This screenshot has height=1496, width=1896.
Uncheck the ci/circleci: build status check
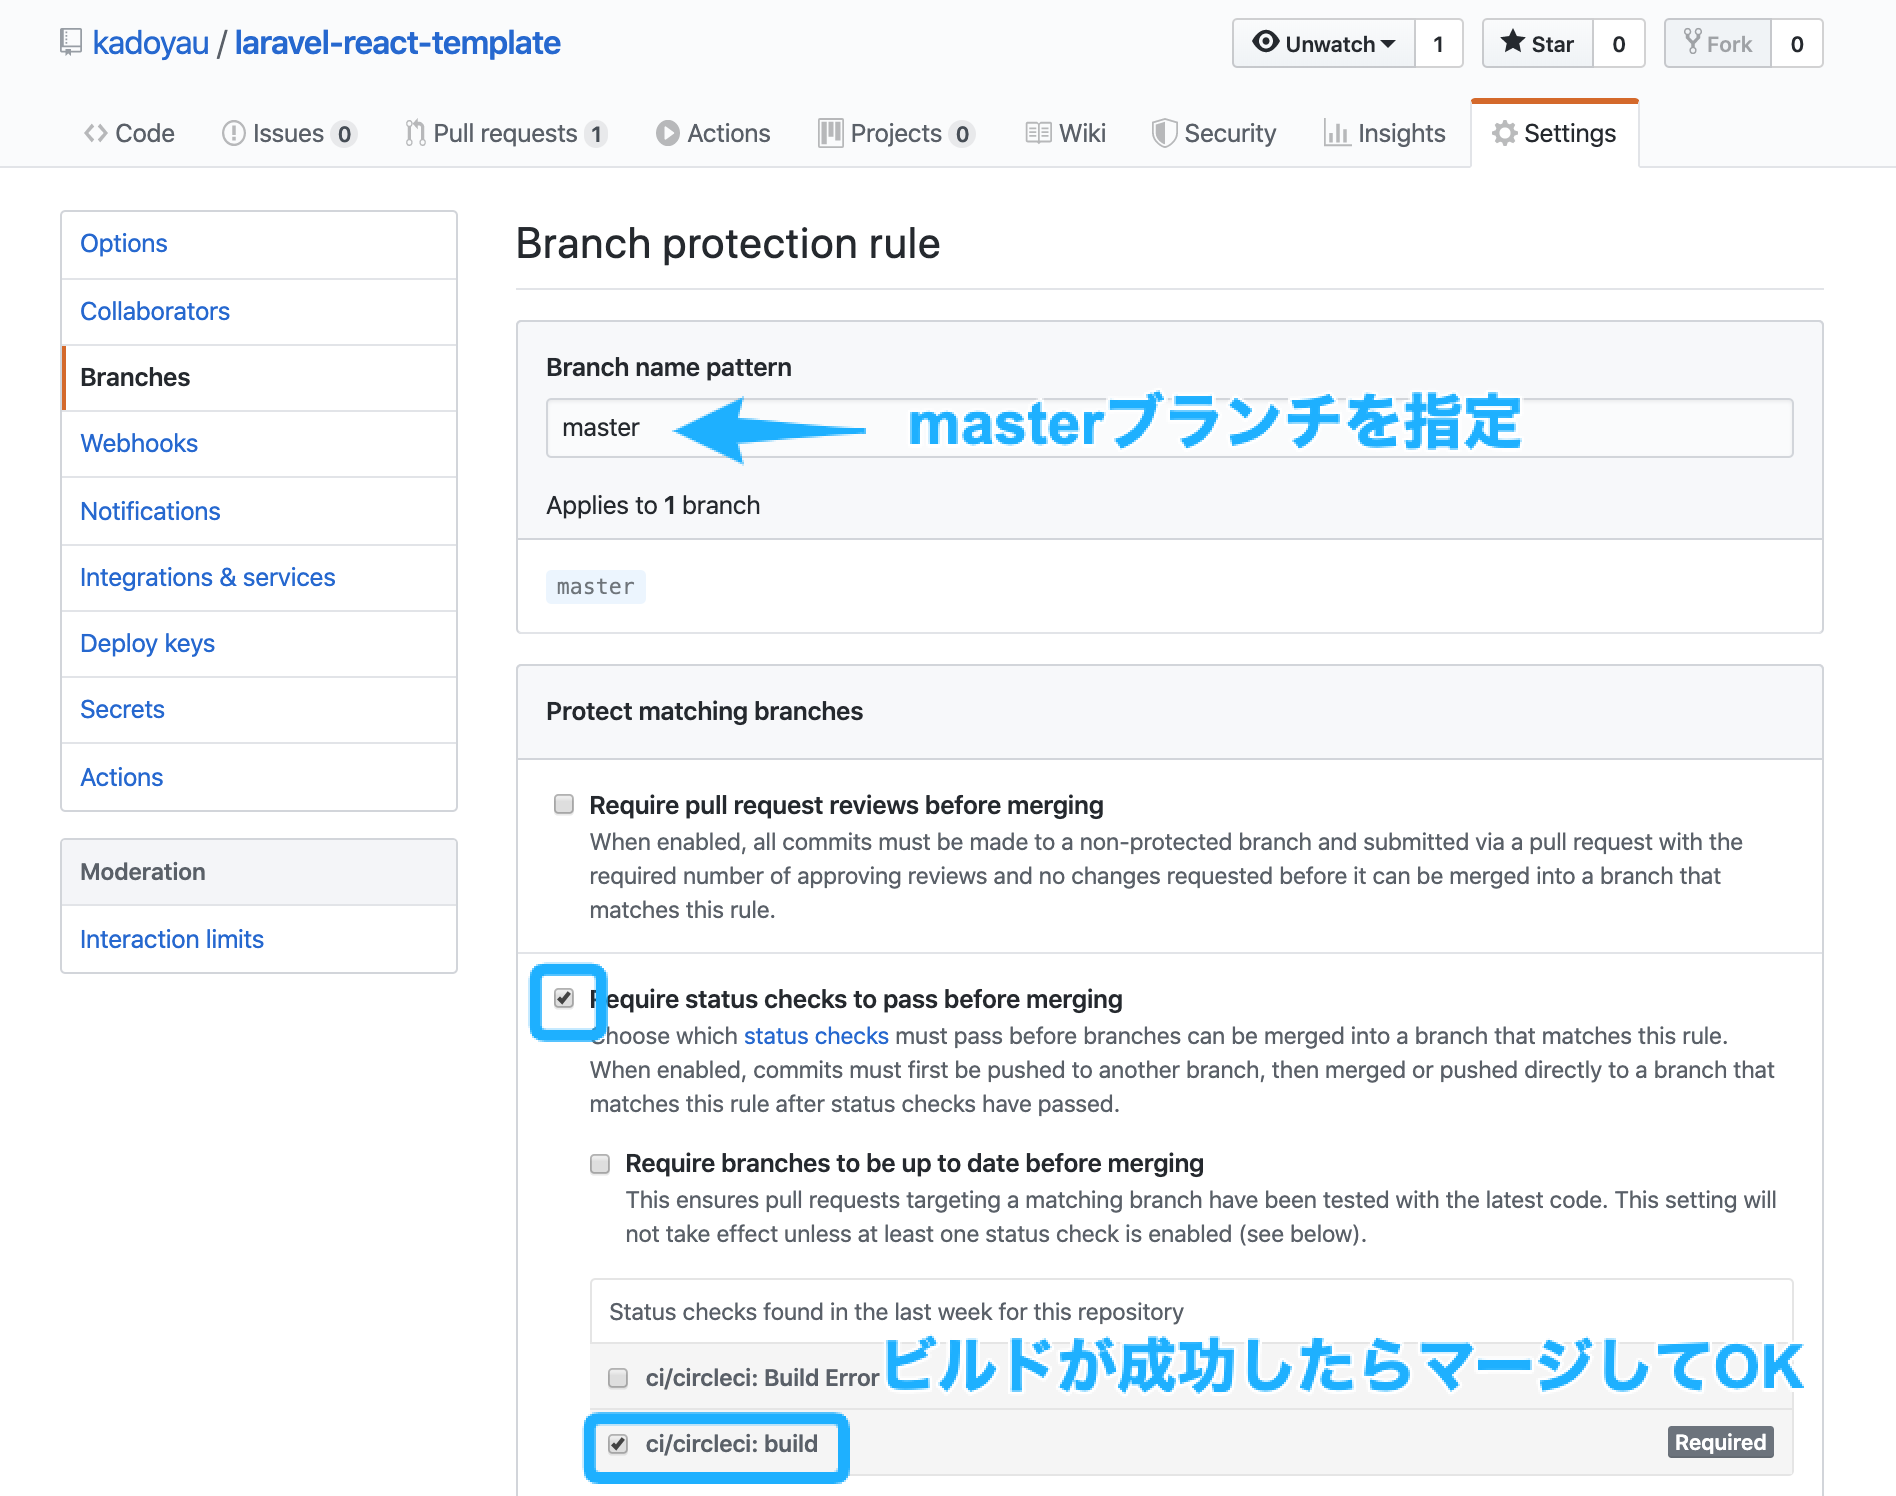pyautogui.click(x=618, y=1444)
